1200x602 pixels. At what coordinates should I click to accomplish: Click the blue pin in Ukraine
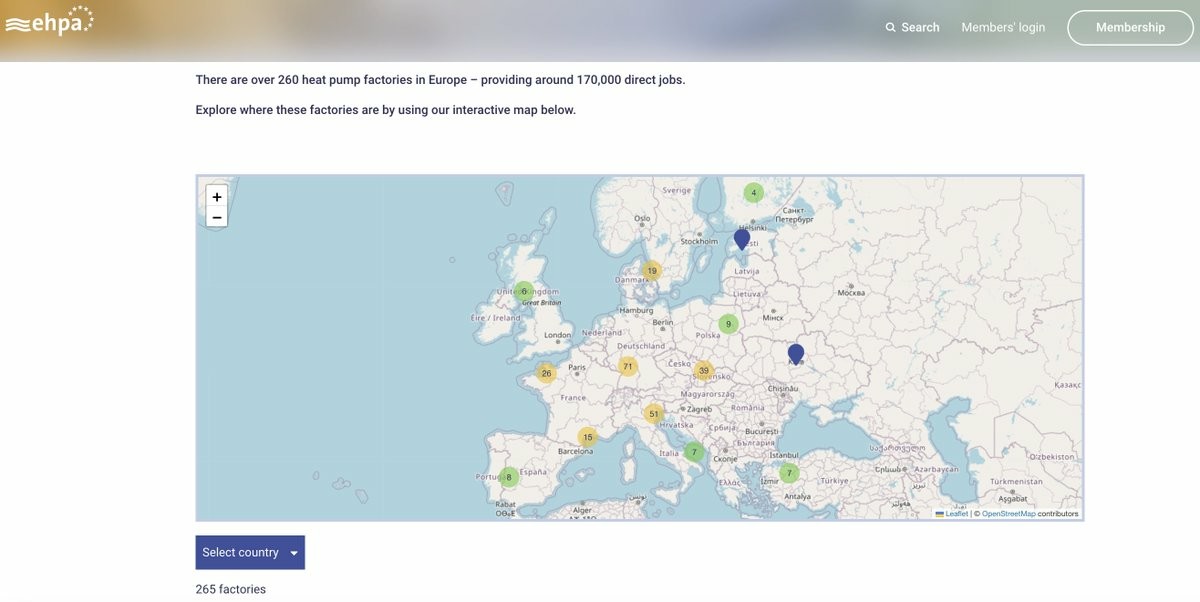point(796,353)
